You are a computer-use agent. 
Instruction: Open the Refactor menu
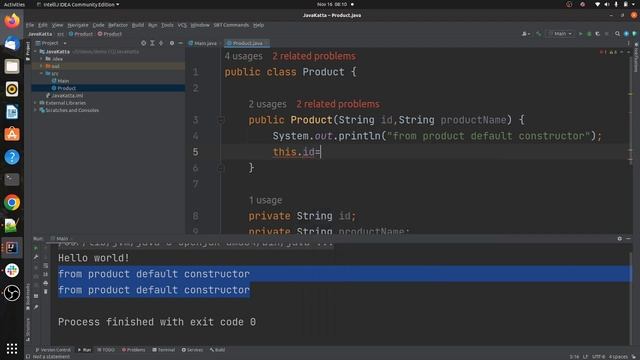click(118, 25)
